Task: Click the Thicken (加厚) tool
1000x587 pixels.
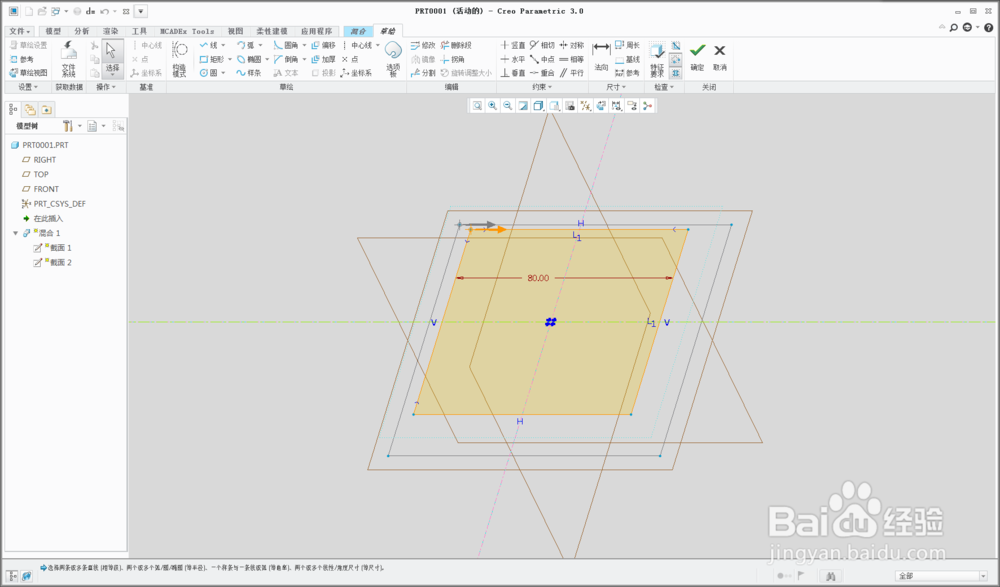Action: point(323,59)
